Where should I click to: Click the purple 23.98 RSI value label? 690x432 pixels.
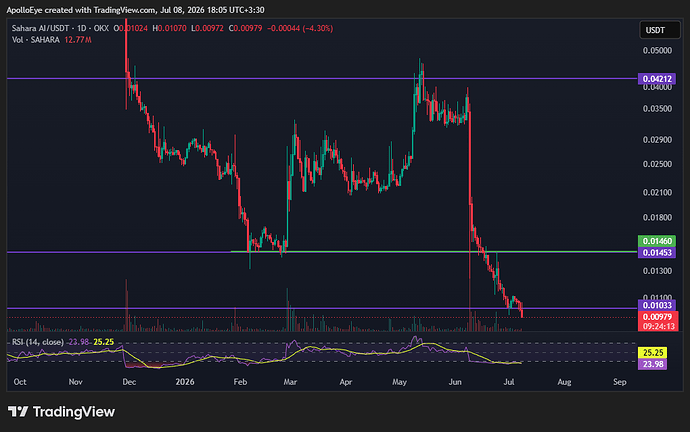(x=652, y=364)
